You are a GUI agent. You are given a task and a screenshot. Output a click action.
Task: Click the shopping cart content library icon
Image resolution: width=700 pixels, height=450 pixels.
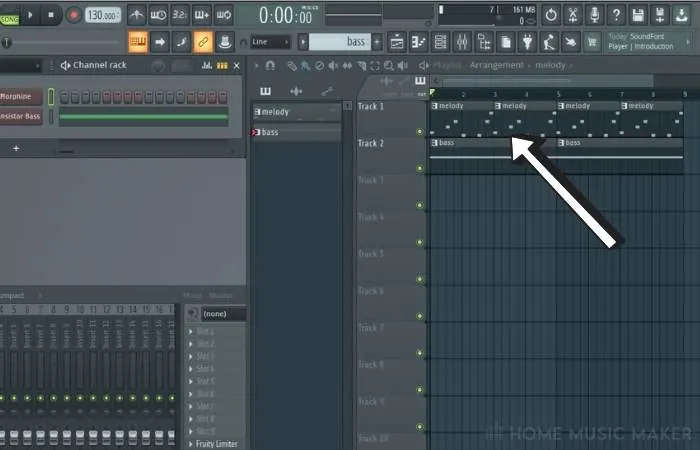pyautogui.click(x=592, y=42)
